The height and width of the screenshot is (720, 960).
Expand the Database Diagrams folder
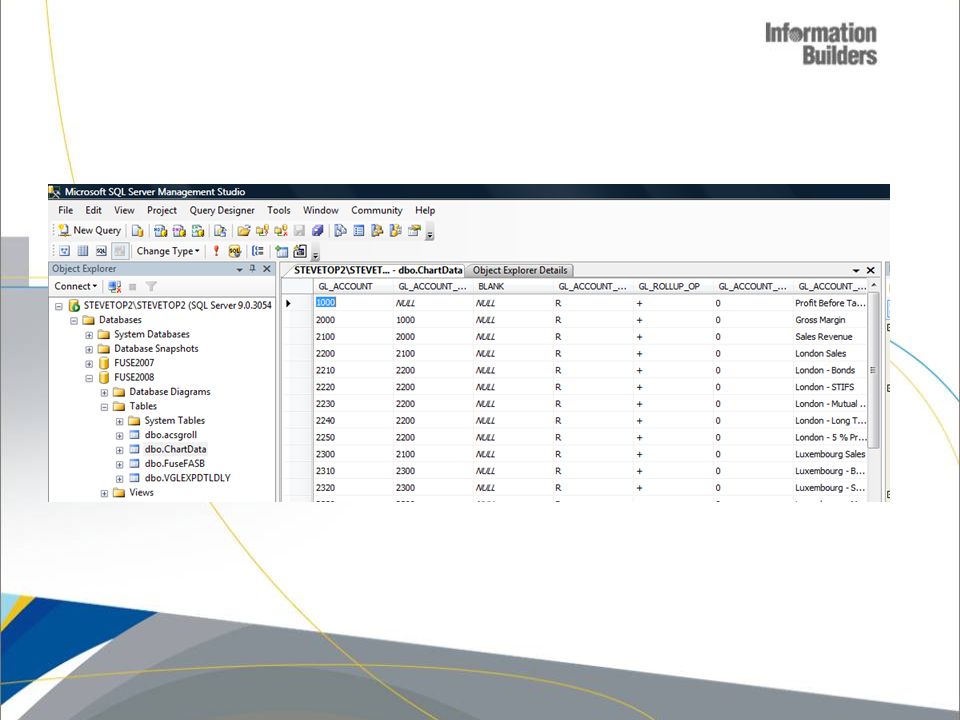pos(105,392)
